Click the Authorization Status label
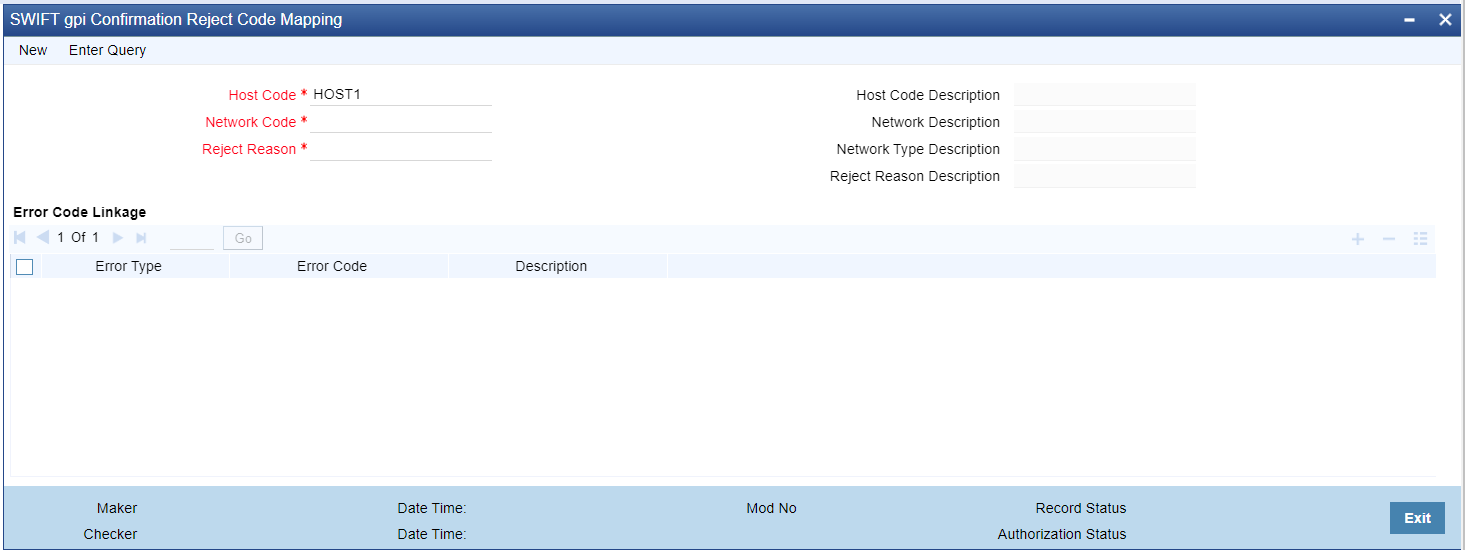Screen dimensions: 1465x550 click(1062, 534)
